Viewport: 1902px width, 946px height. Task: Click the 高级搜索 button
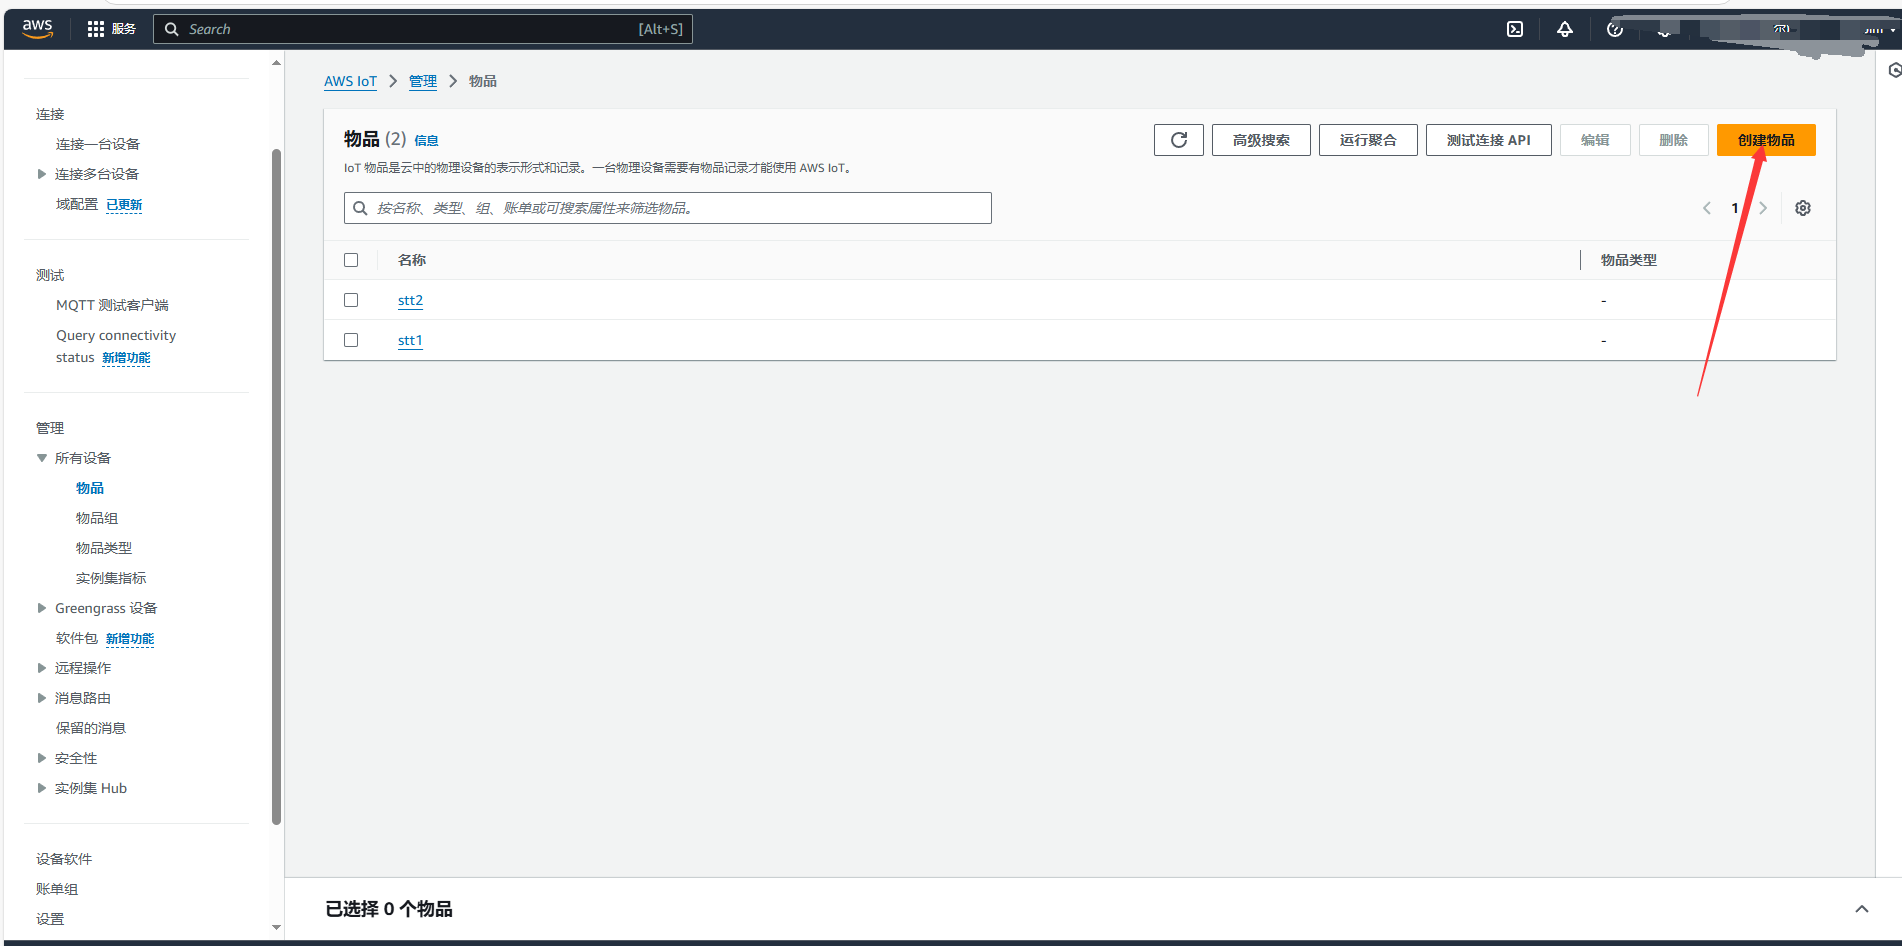pyautogui.click(x=1261, y=140)
